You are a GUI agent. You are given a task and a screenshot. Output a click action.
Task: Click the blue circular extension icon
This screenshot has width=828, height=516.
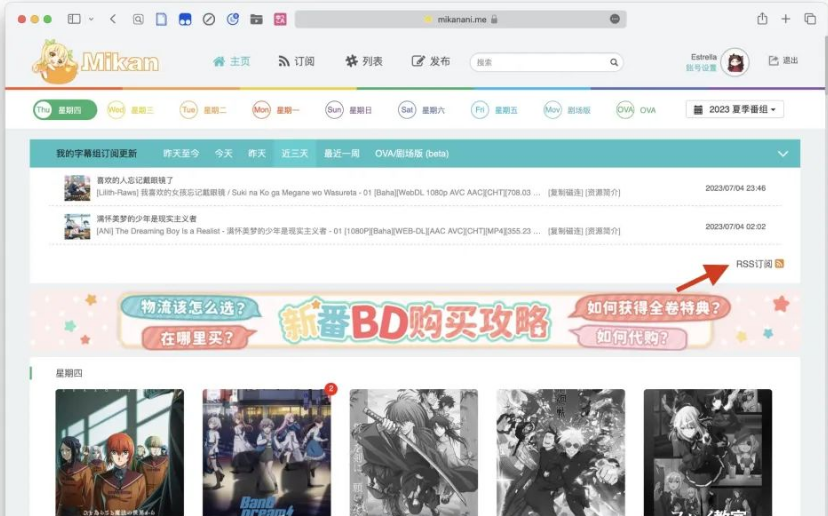232,20
